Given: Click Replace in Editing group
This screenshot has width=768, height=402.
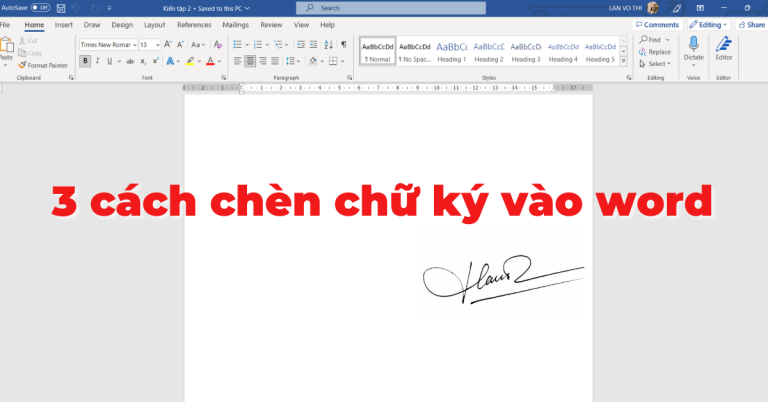Looking at the screenshot, I should 655,52.
